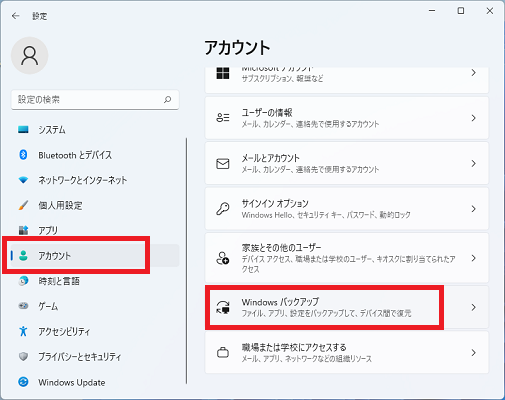This screenshot has width=505, height=400.
Task: Click the user profile avatar icon
Action: pyautogui.click(x=30, y=55)
